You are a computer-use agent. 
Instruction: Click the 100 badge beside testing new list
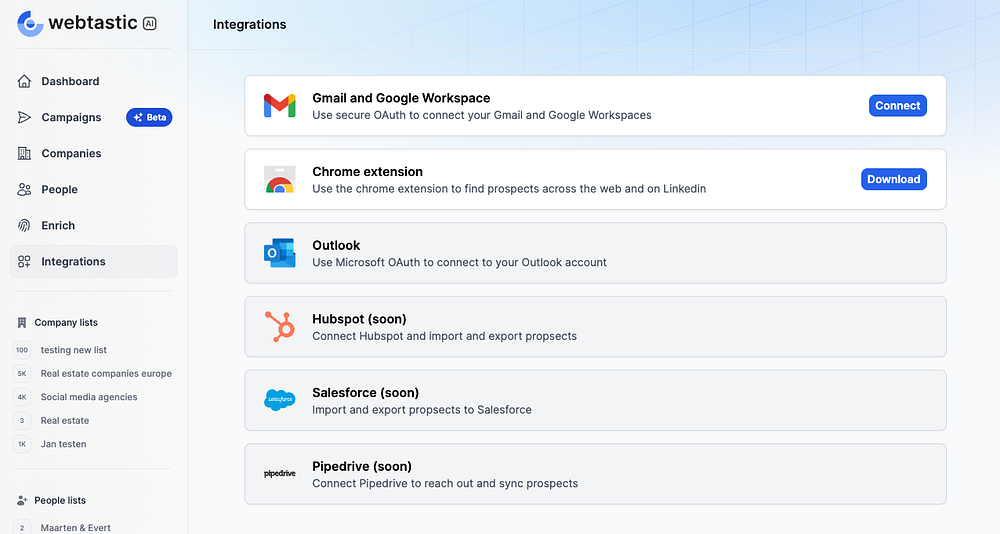(22, 350)
